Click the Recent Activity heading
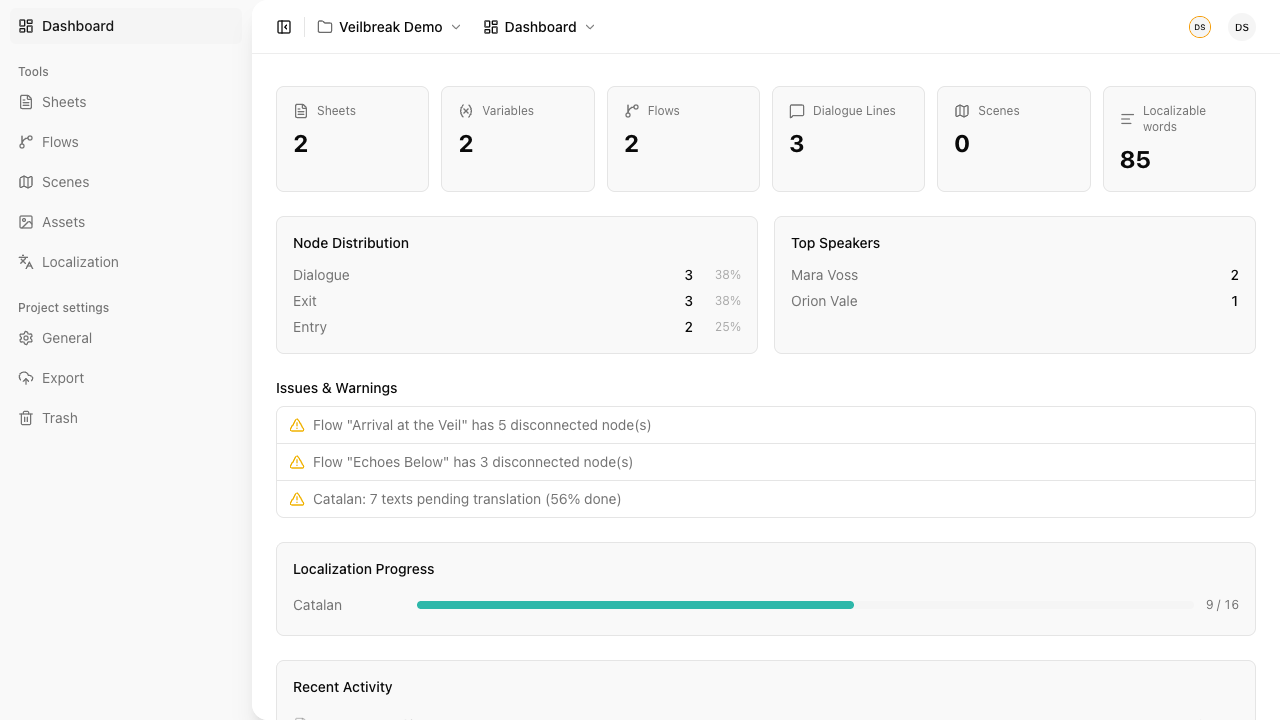 342,687
